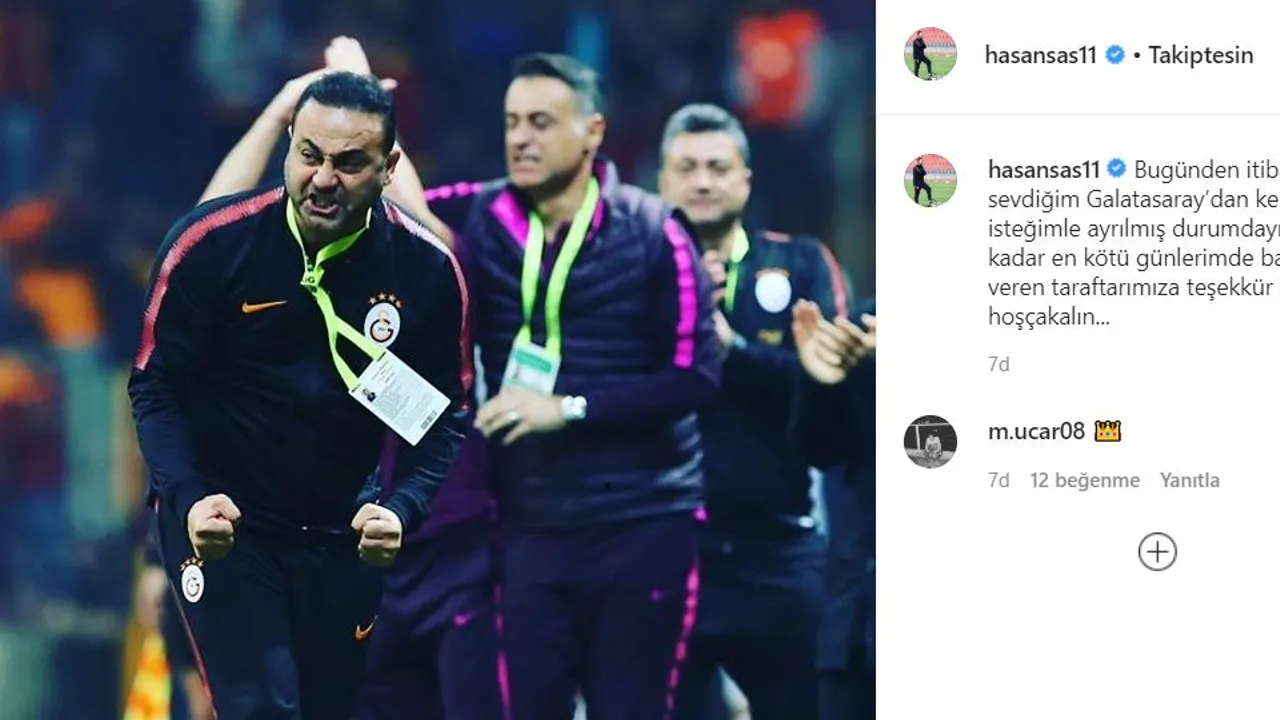
Task: Open the hasansas11 avatar in the post header
Action: (930, 54)
